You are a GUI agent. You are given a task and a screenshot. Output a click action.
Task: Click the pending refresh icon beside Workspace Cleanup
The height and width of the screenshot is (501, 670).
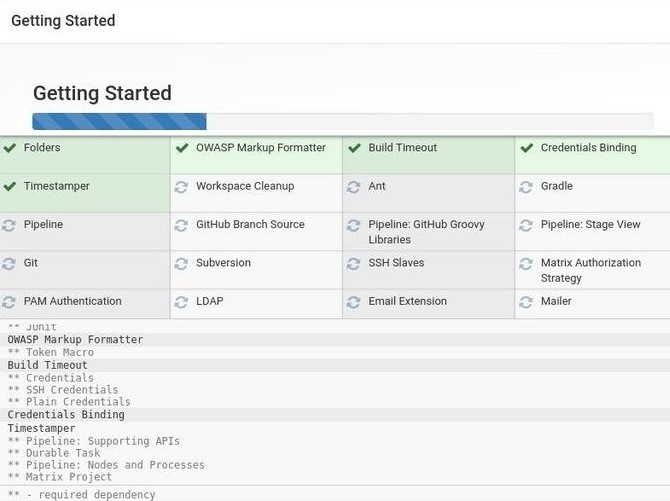(181, 187)
